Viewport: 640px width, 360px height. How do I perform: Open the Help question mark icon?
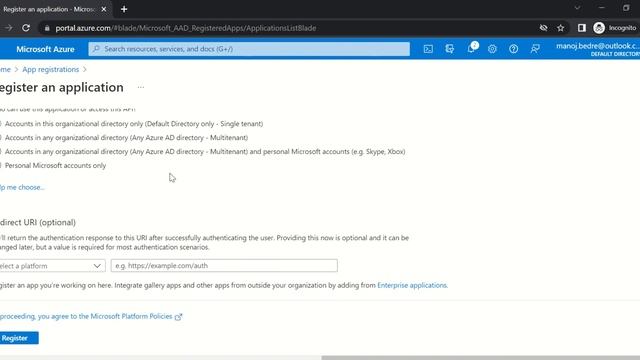[513, 49]
